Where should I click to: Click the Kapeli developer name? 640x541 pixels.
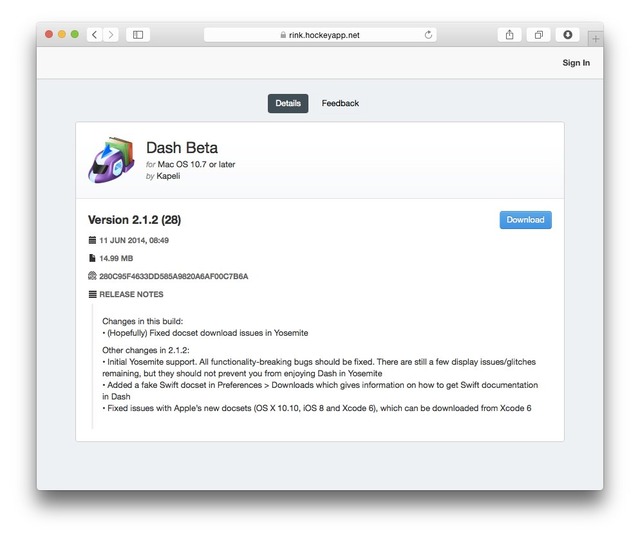click(168, 176)
